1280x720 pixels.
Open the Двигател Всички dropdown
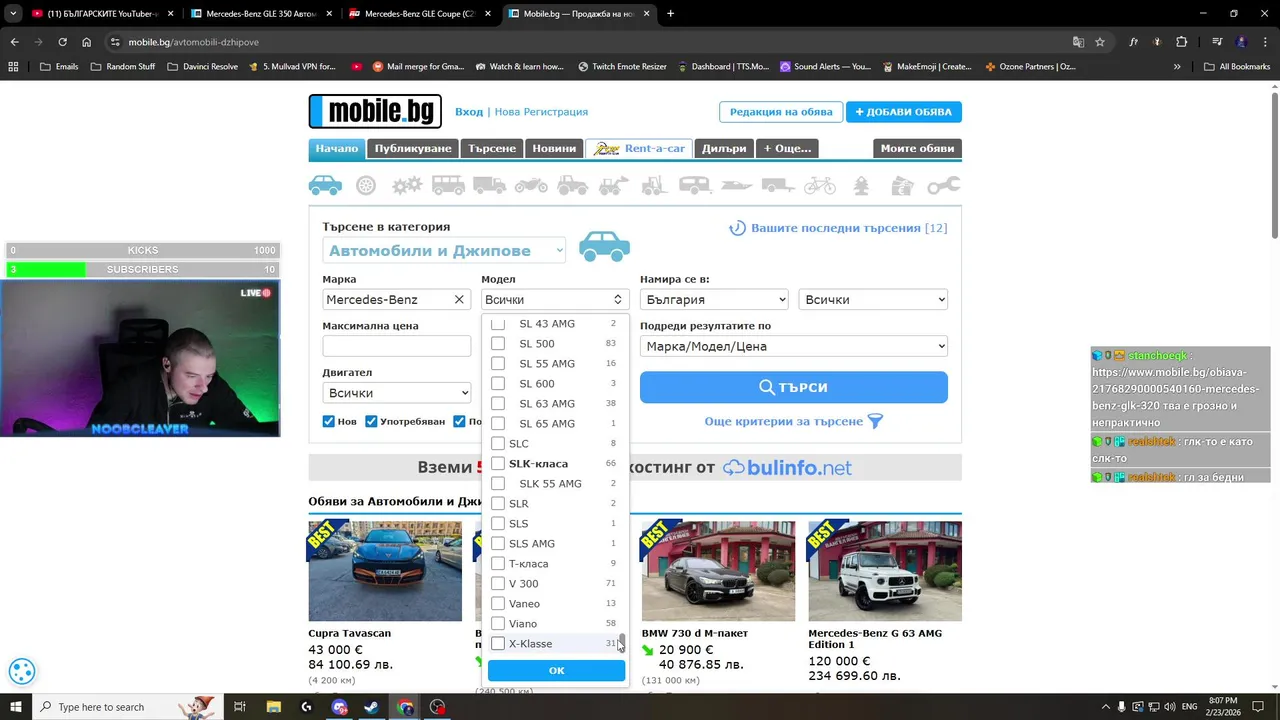(x=396, y=393)
